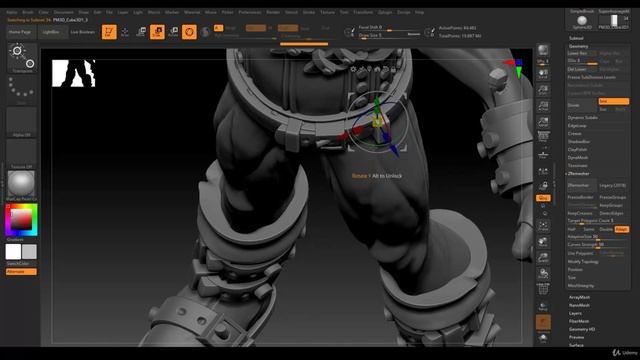This screenshot has width=640, height=360.
Task: Click the right shelf Move icon
Action: [543, 242]
